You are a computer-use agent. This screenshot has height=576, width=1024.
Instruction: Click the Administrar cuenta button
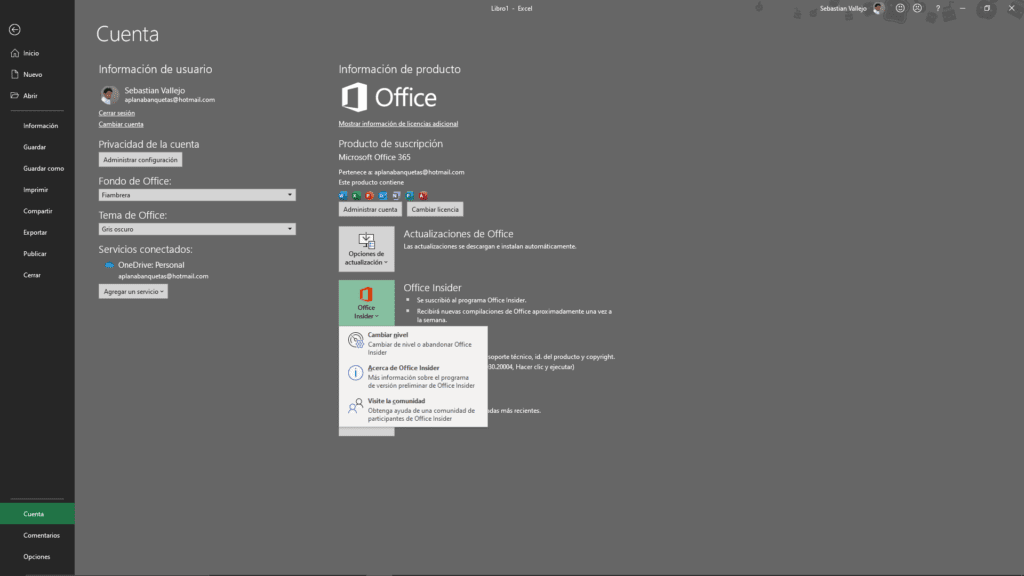coord(370,209)
